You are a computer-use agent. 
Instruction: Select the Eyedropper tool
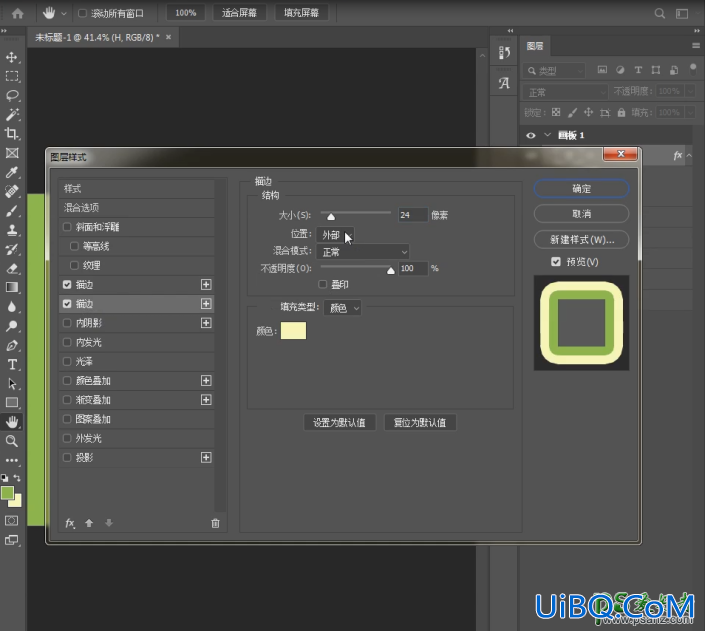click(x=12, y=172)
